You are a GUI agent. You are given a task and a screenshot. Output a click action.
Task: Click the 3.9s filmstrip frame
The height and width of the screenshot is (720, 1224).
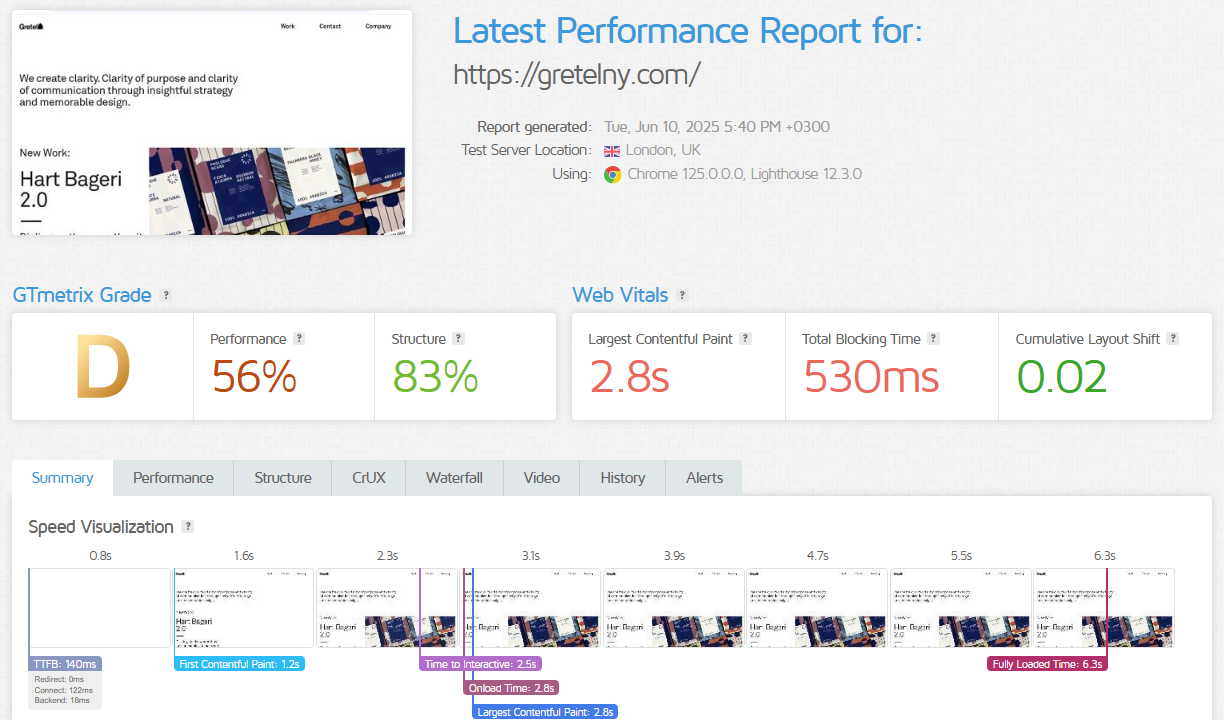click(x=673, y=608)
